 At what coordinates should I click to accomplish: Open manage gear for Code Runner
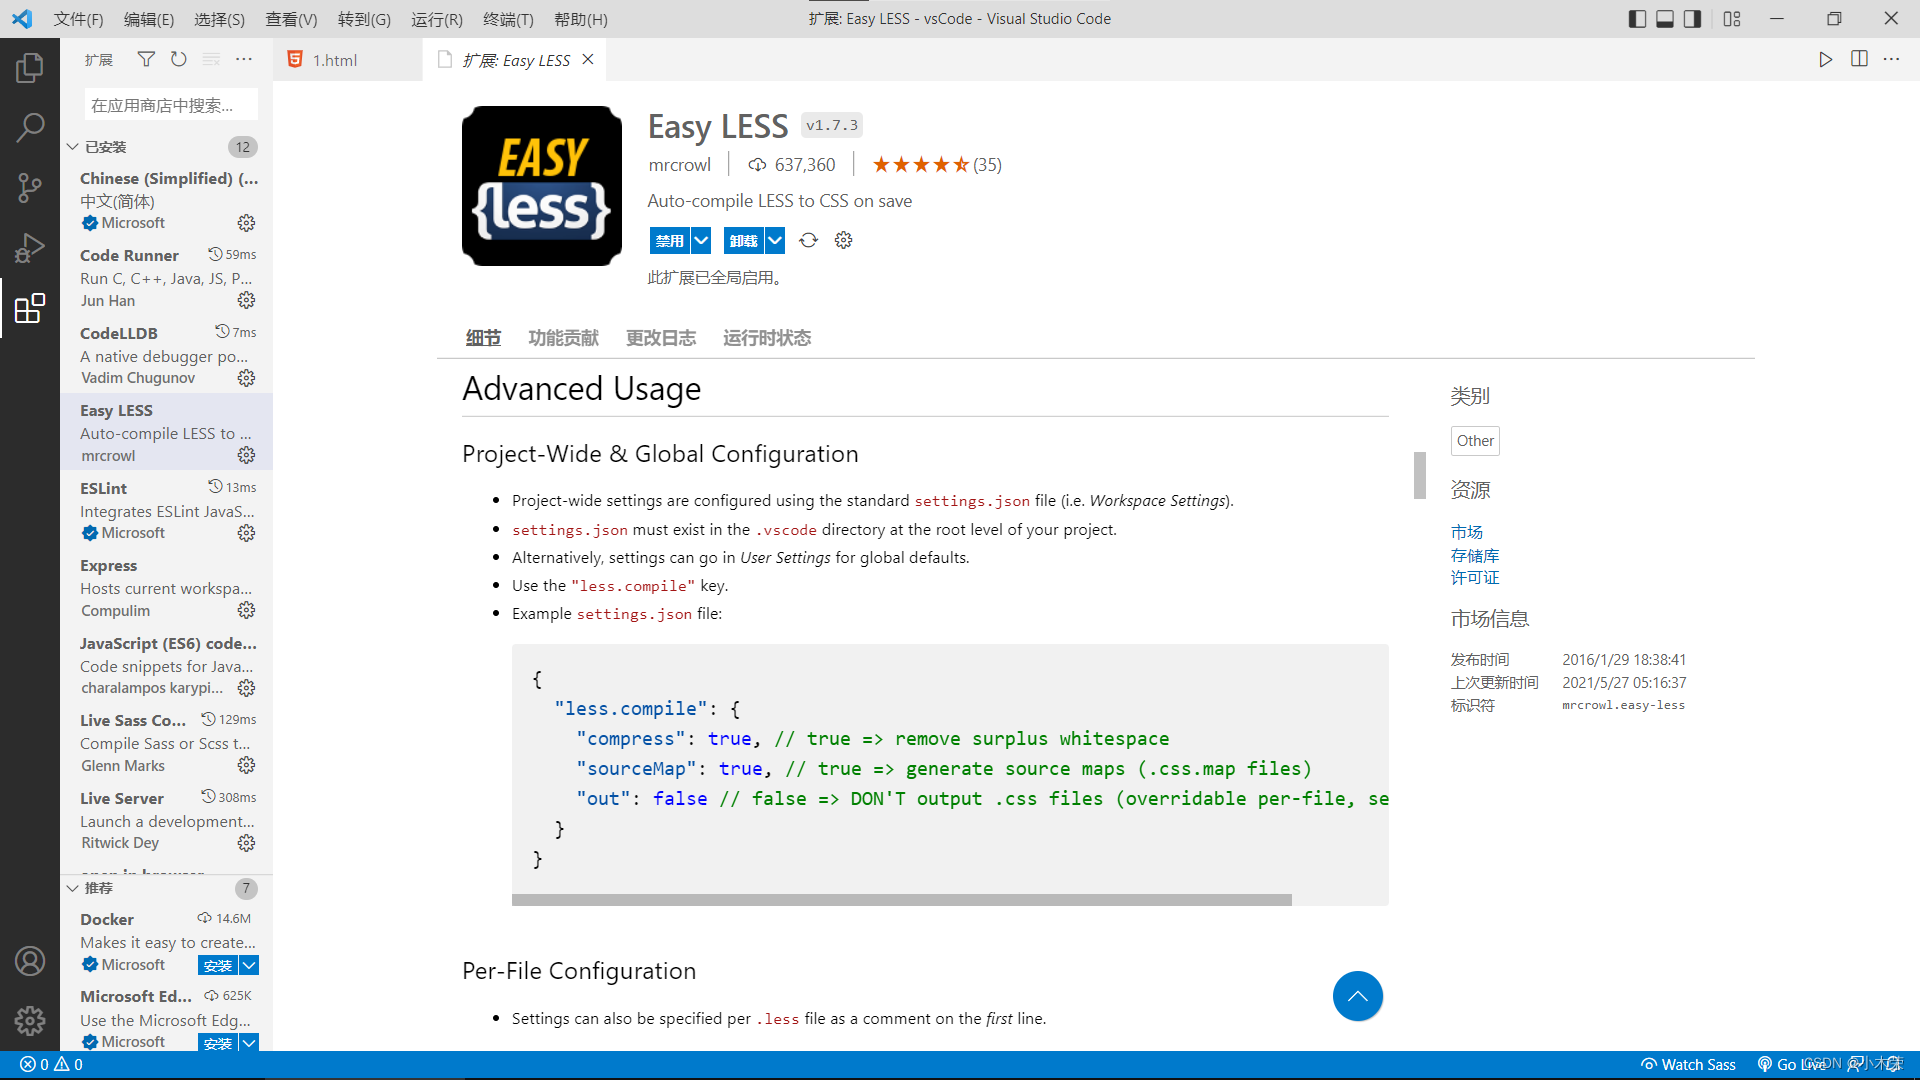pos(246,300)
